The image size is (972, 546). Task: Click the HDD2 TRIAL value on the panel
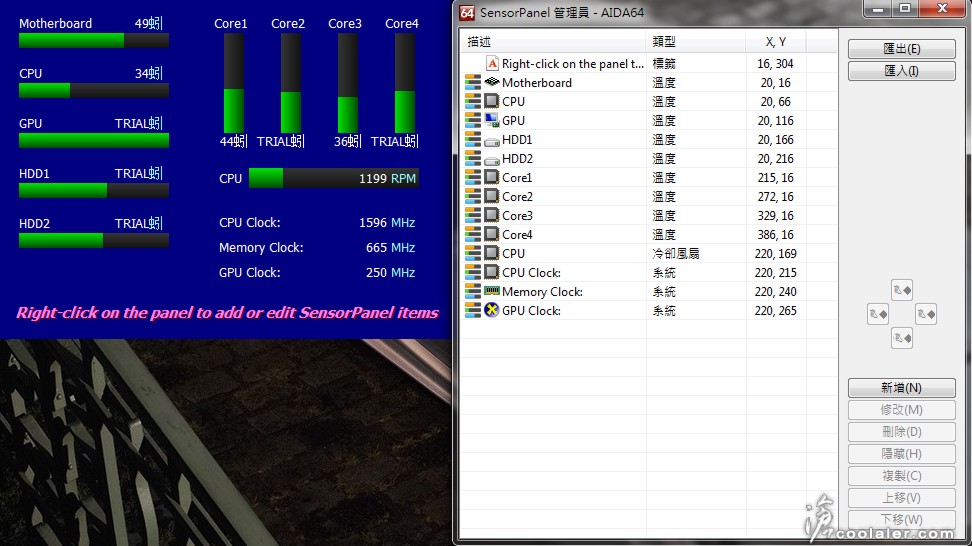pos(139,223)
